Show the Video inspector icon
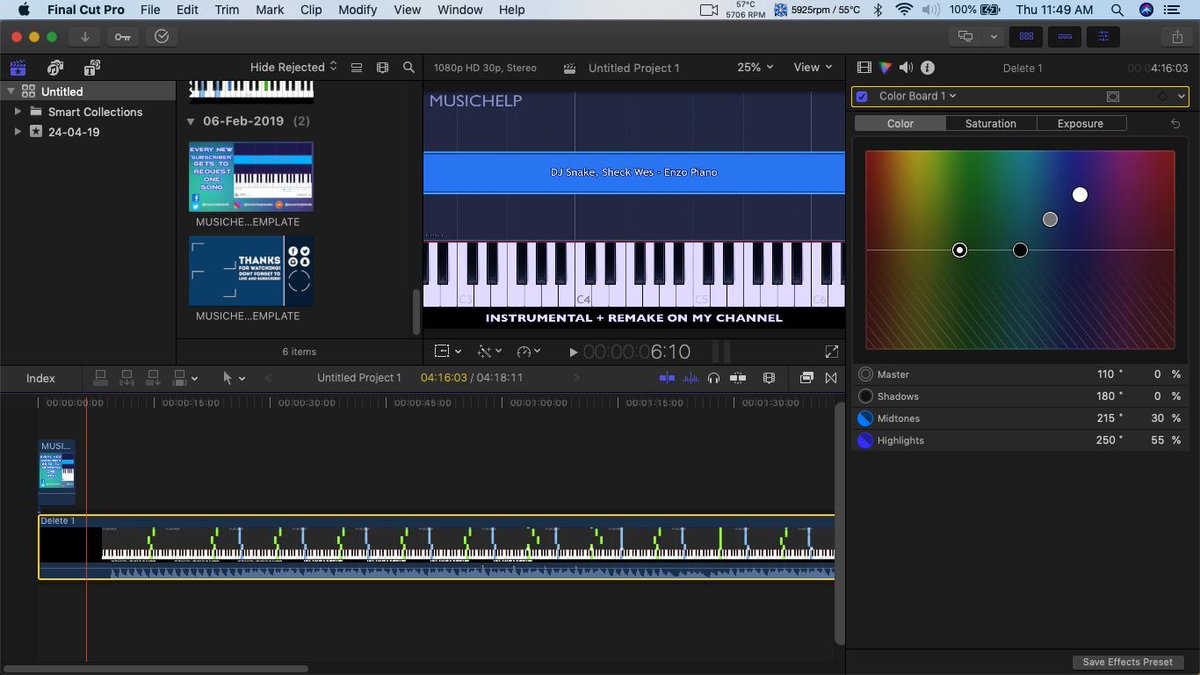The width and height of the screenshot is (1200, 675). point(865,67)
